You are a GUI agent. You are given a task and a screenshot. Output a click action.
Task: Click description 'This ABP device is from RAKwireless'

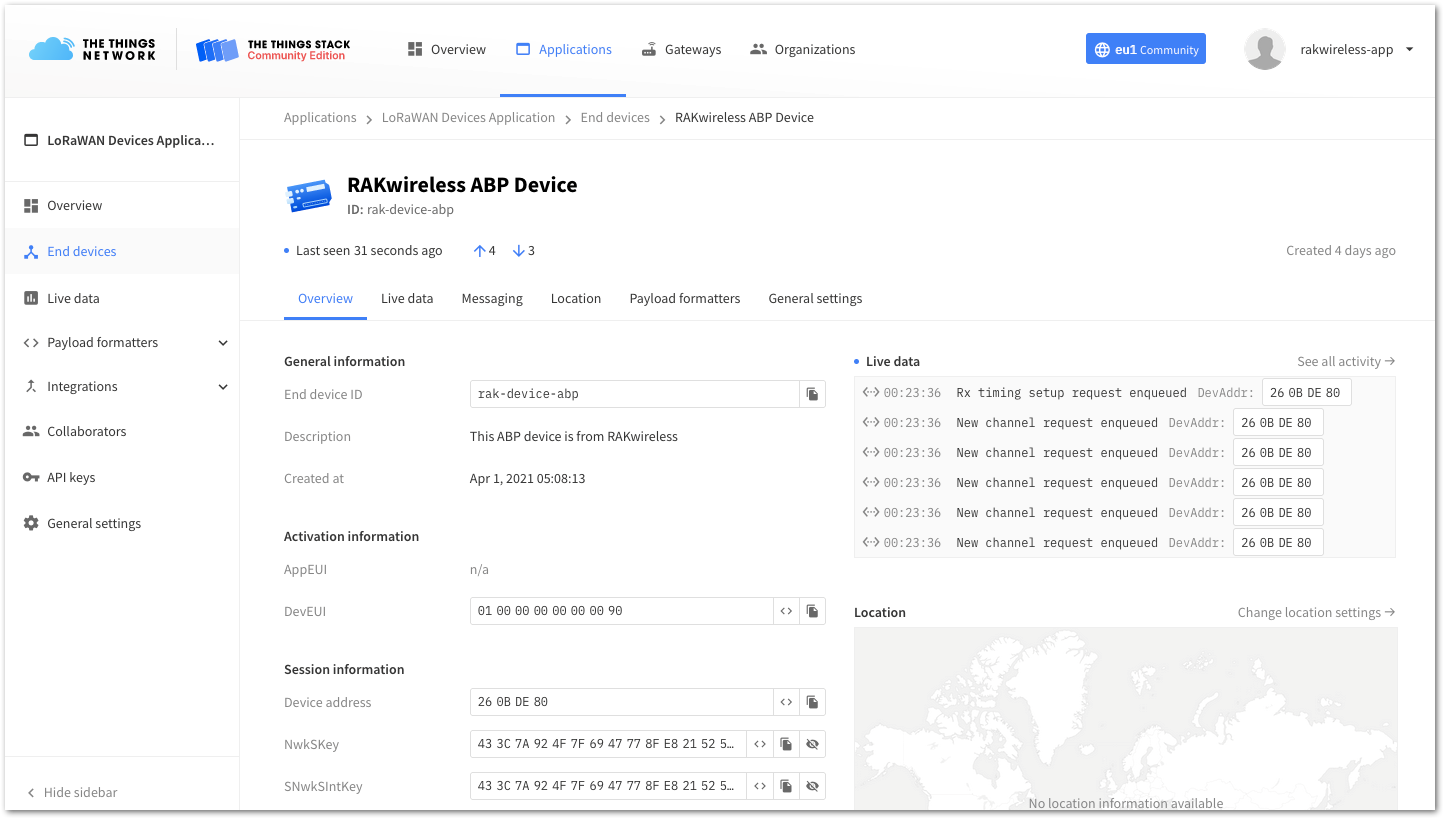[x=574, y=436]
